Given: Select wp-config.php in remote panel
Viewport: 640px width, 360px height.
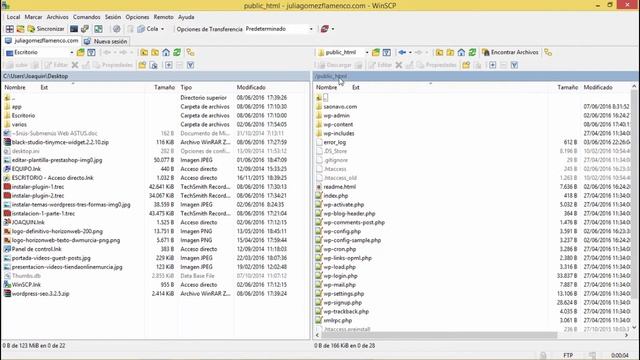Looking at the screenshot, I should (342, 231).
